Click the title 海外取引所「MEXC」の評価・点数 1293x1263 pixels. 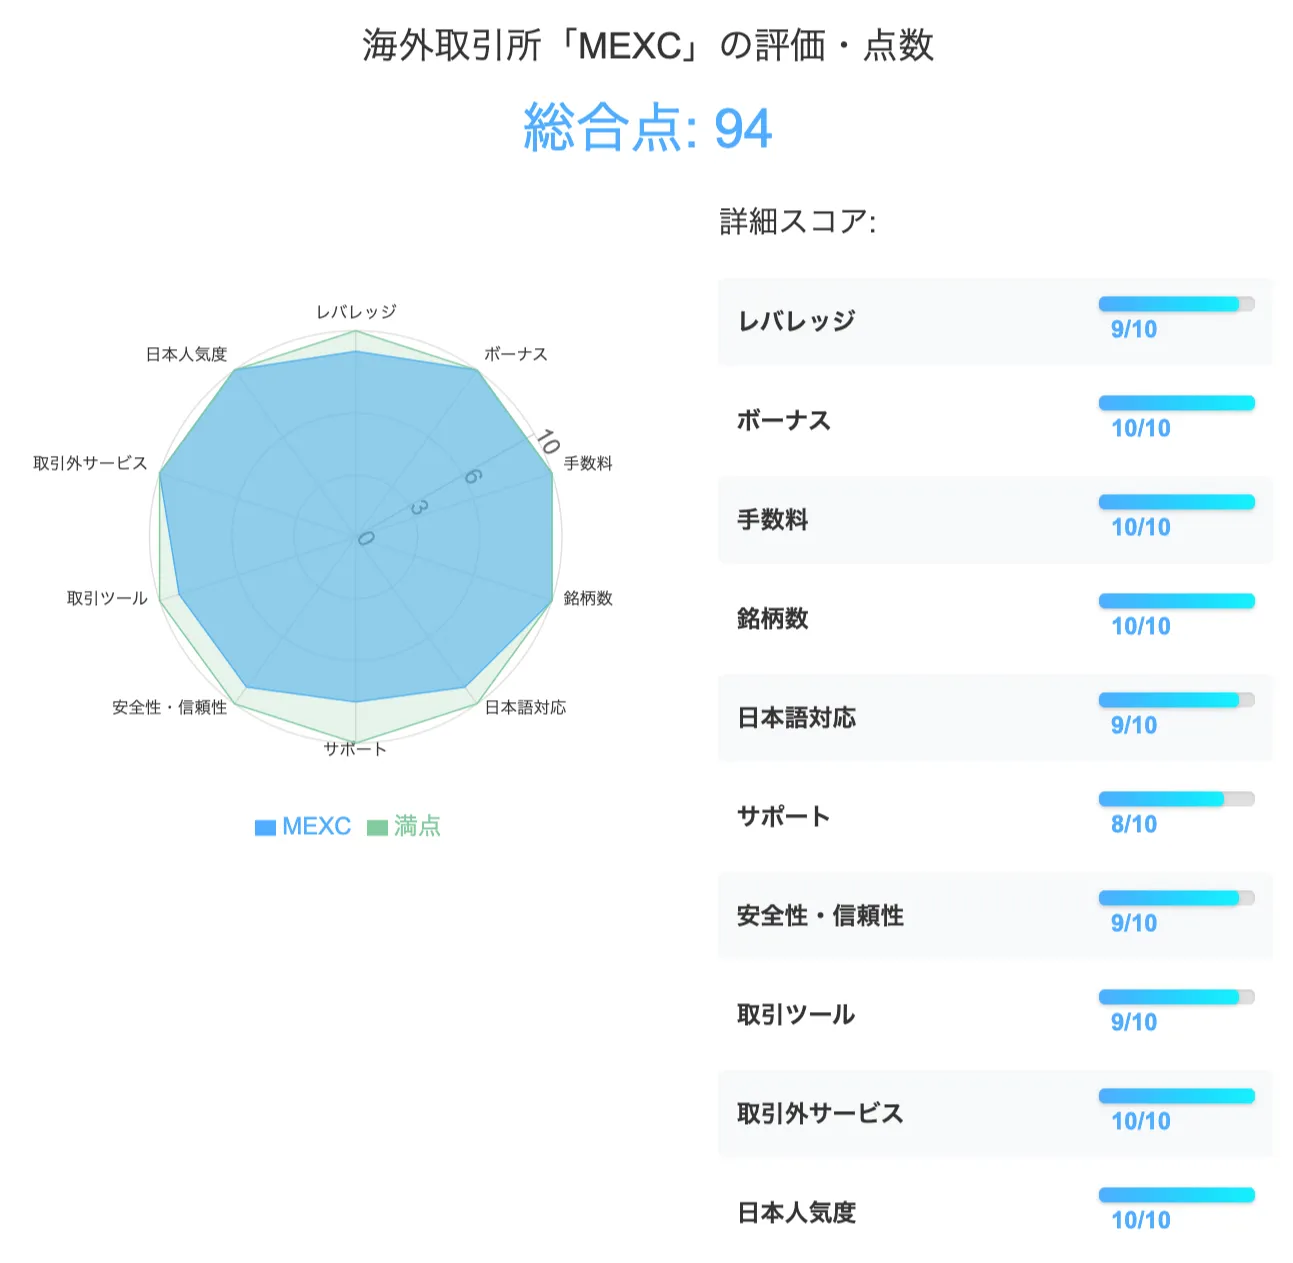click(647, 45)
